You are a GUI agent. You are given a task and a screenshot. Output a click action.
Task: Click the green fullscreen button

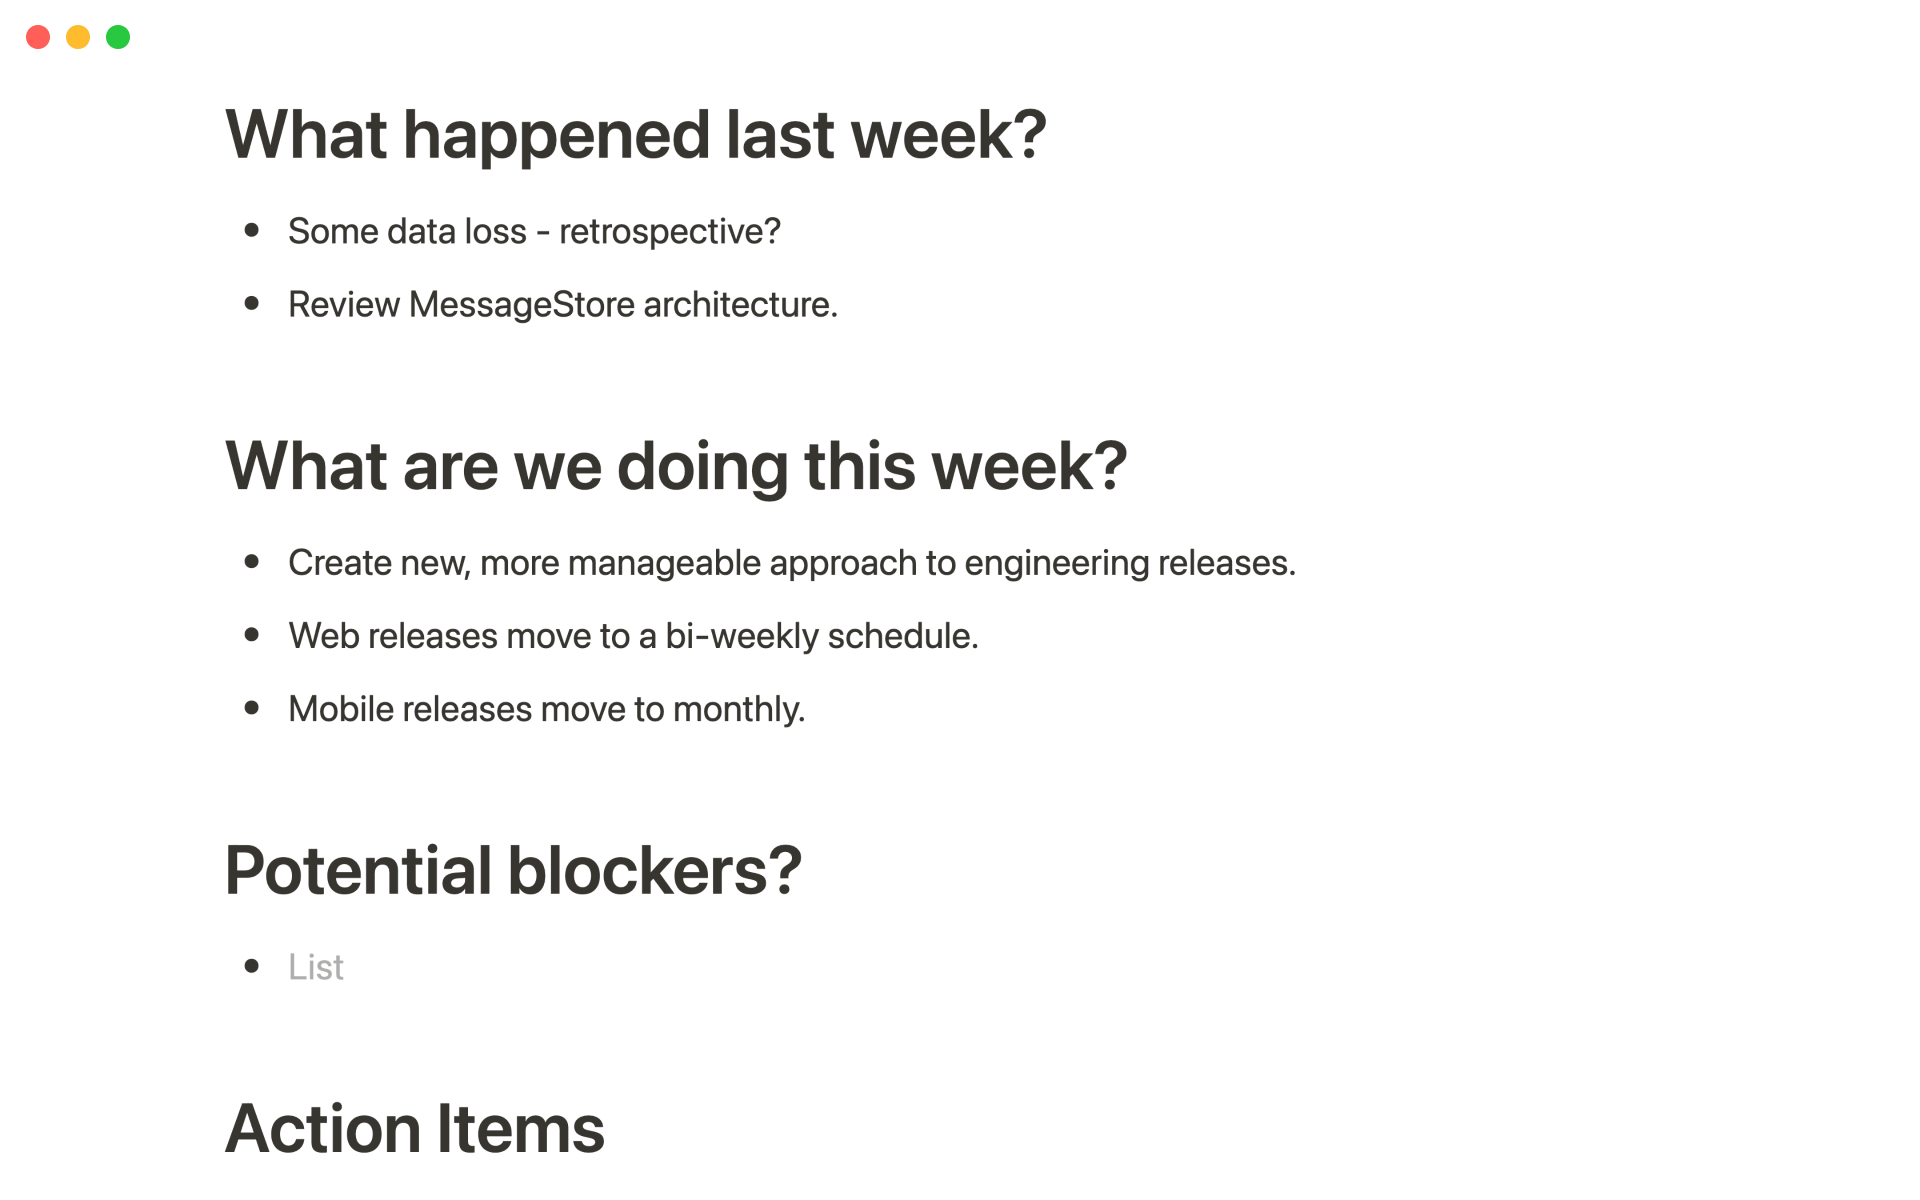119,35
